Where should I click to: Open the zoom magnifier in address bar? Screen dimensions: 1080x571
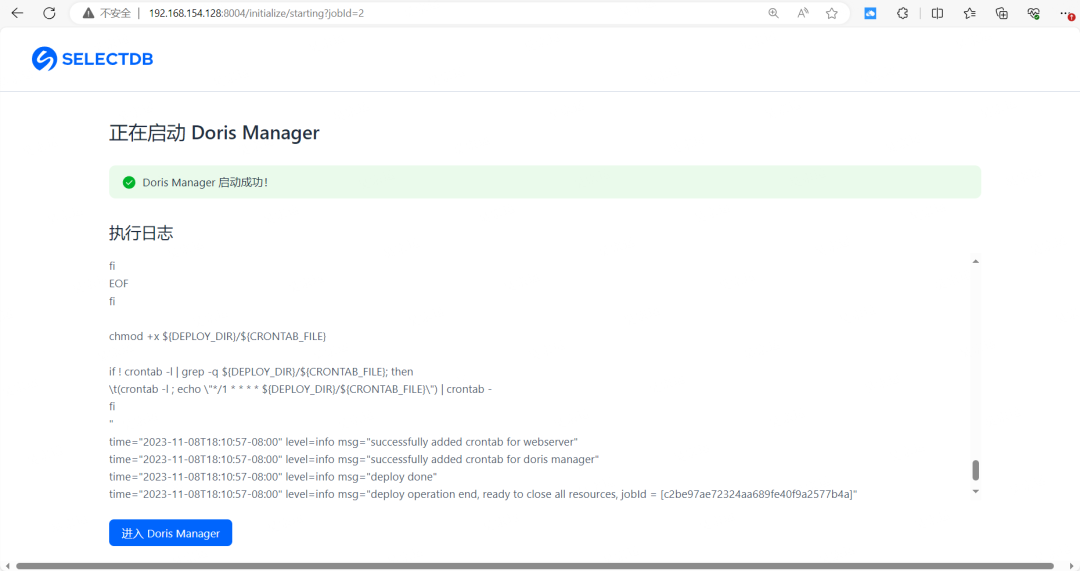[773, 13]
